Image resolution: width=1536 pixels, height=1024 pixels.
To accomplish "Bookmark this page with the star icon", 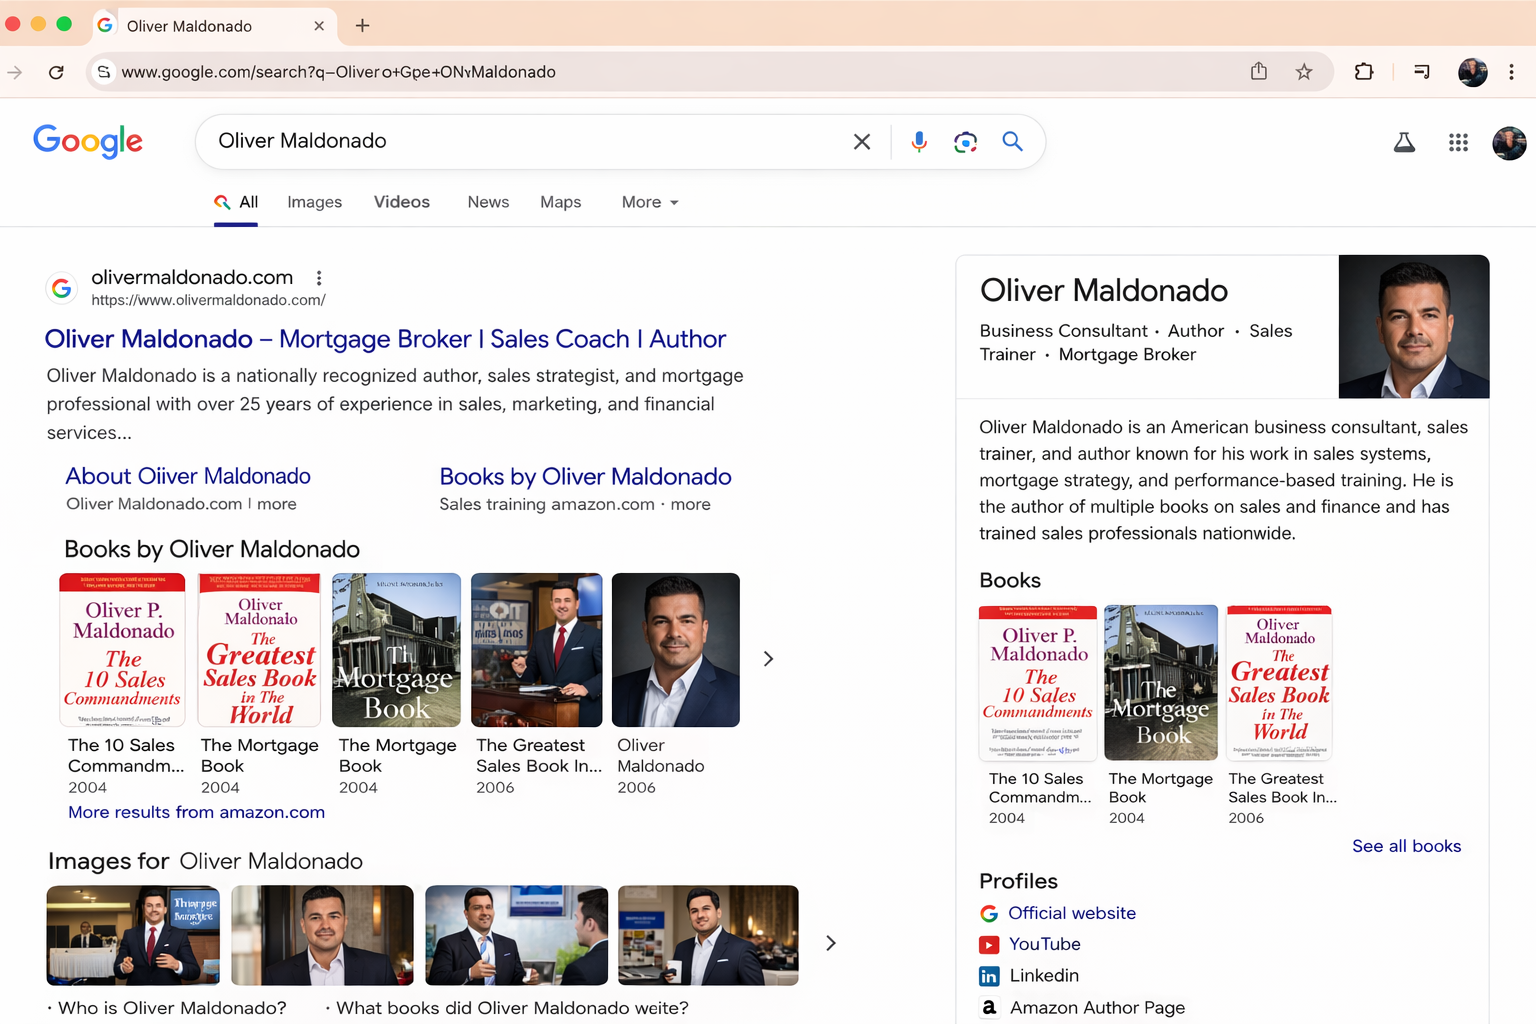I will pyautogui.click(x=1304, y=72).
